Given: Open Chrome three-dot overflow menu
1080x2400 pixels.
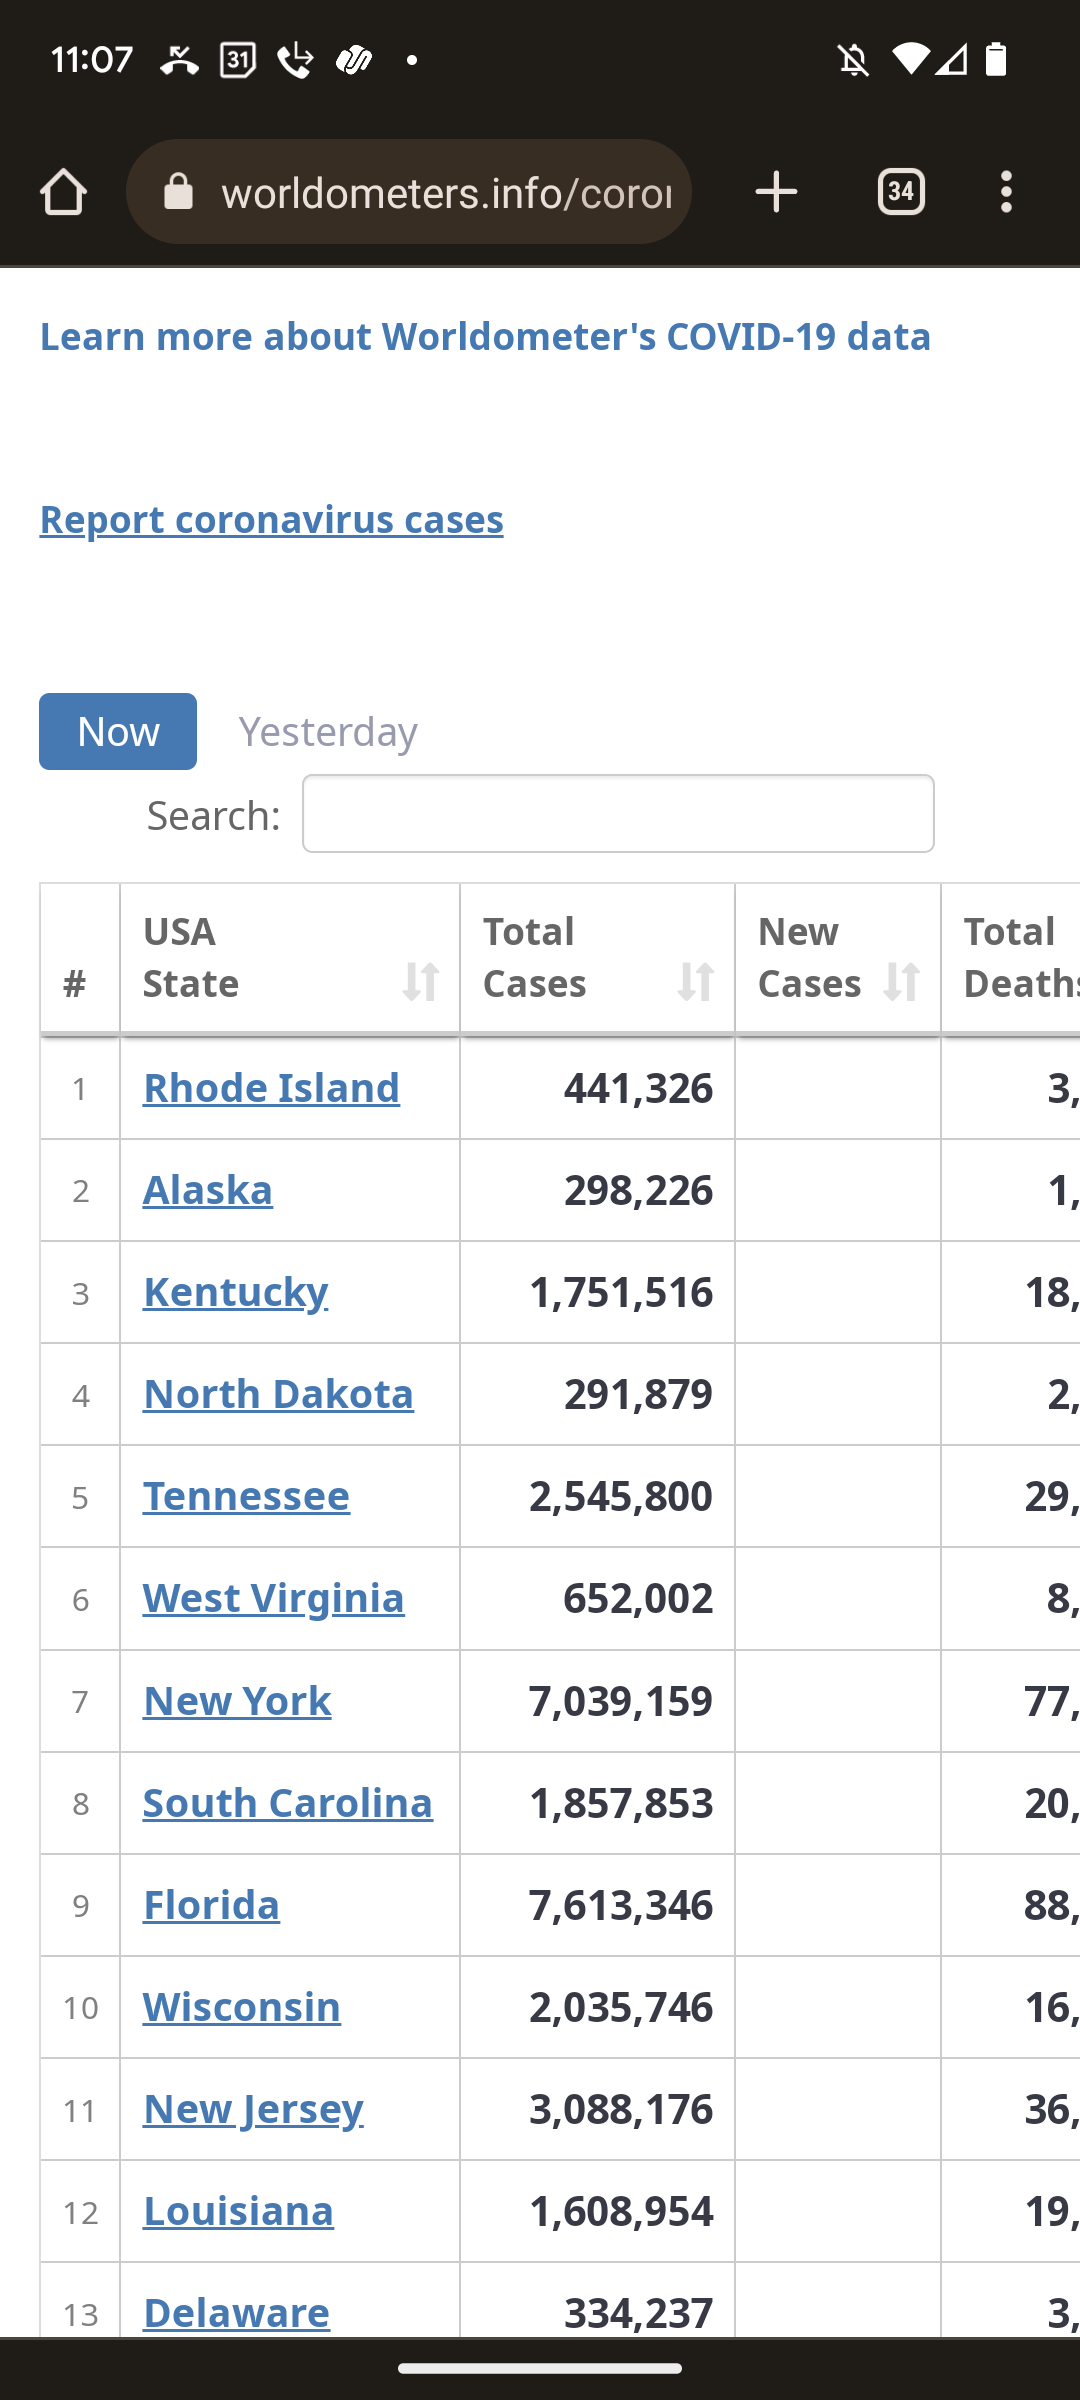Looking at the screenshot, I should click(1006, 192).
